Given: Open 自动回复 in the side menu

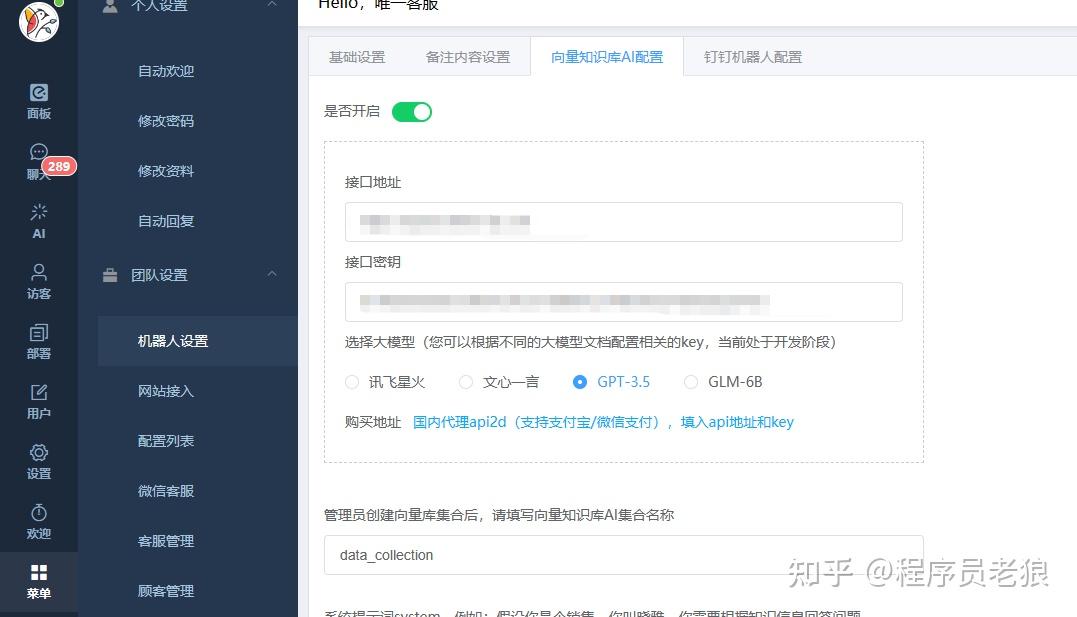Looking at the screenshot, I should 166,221.
